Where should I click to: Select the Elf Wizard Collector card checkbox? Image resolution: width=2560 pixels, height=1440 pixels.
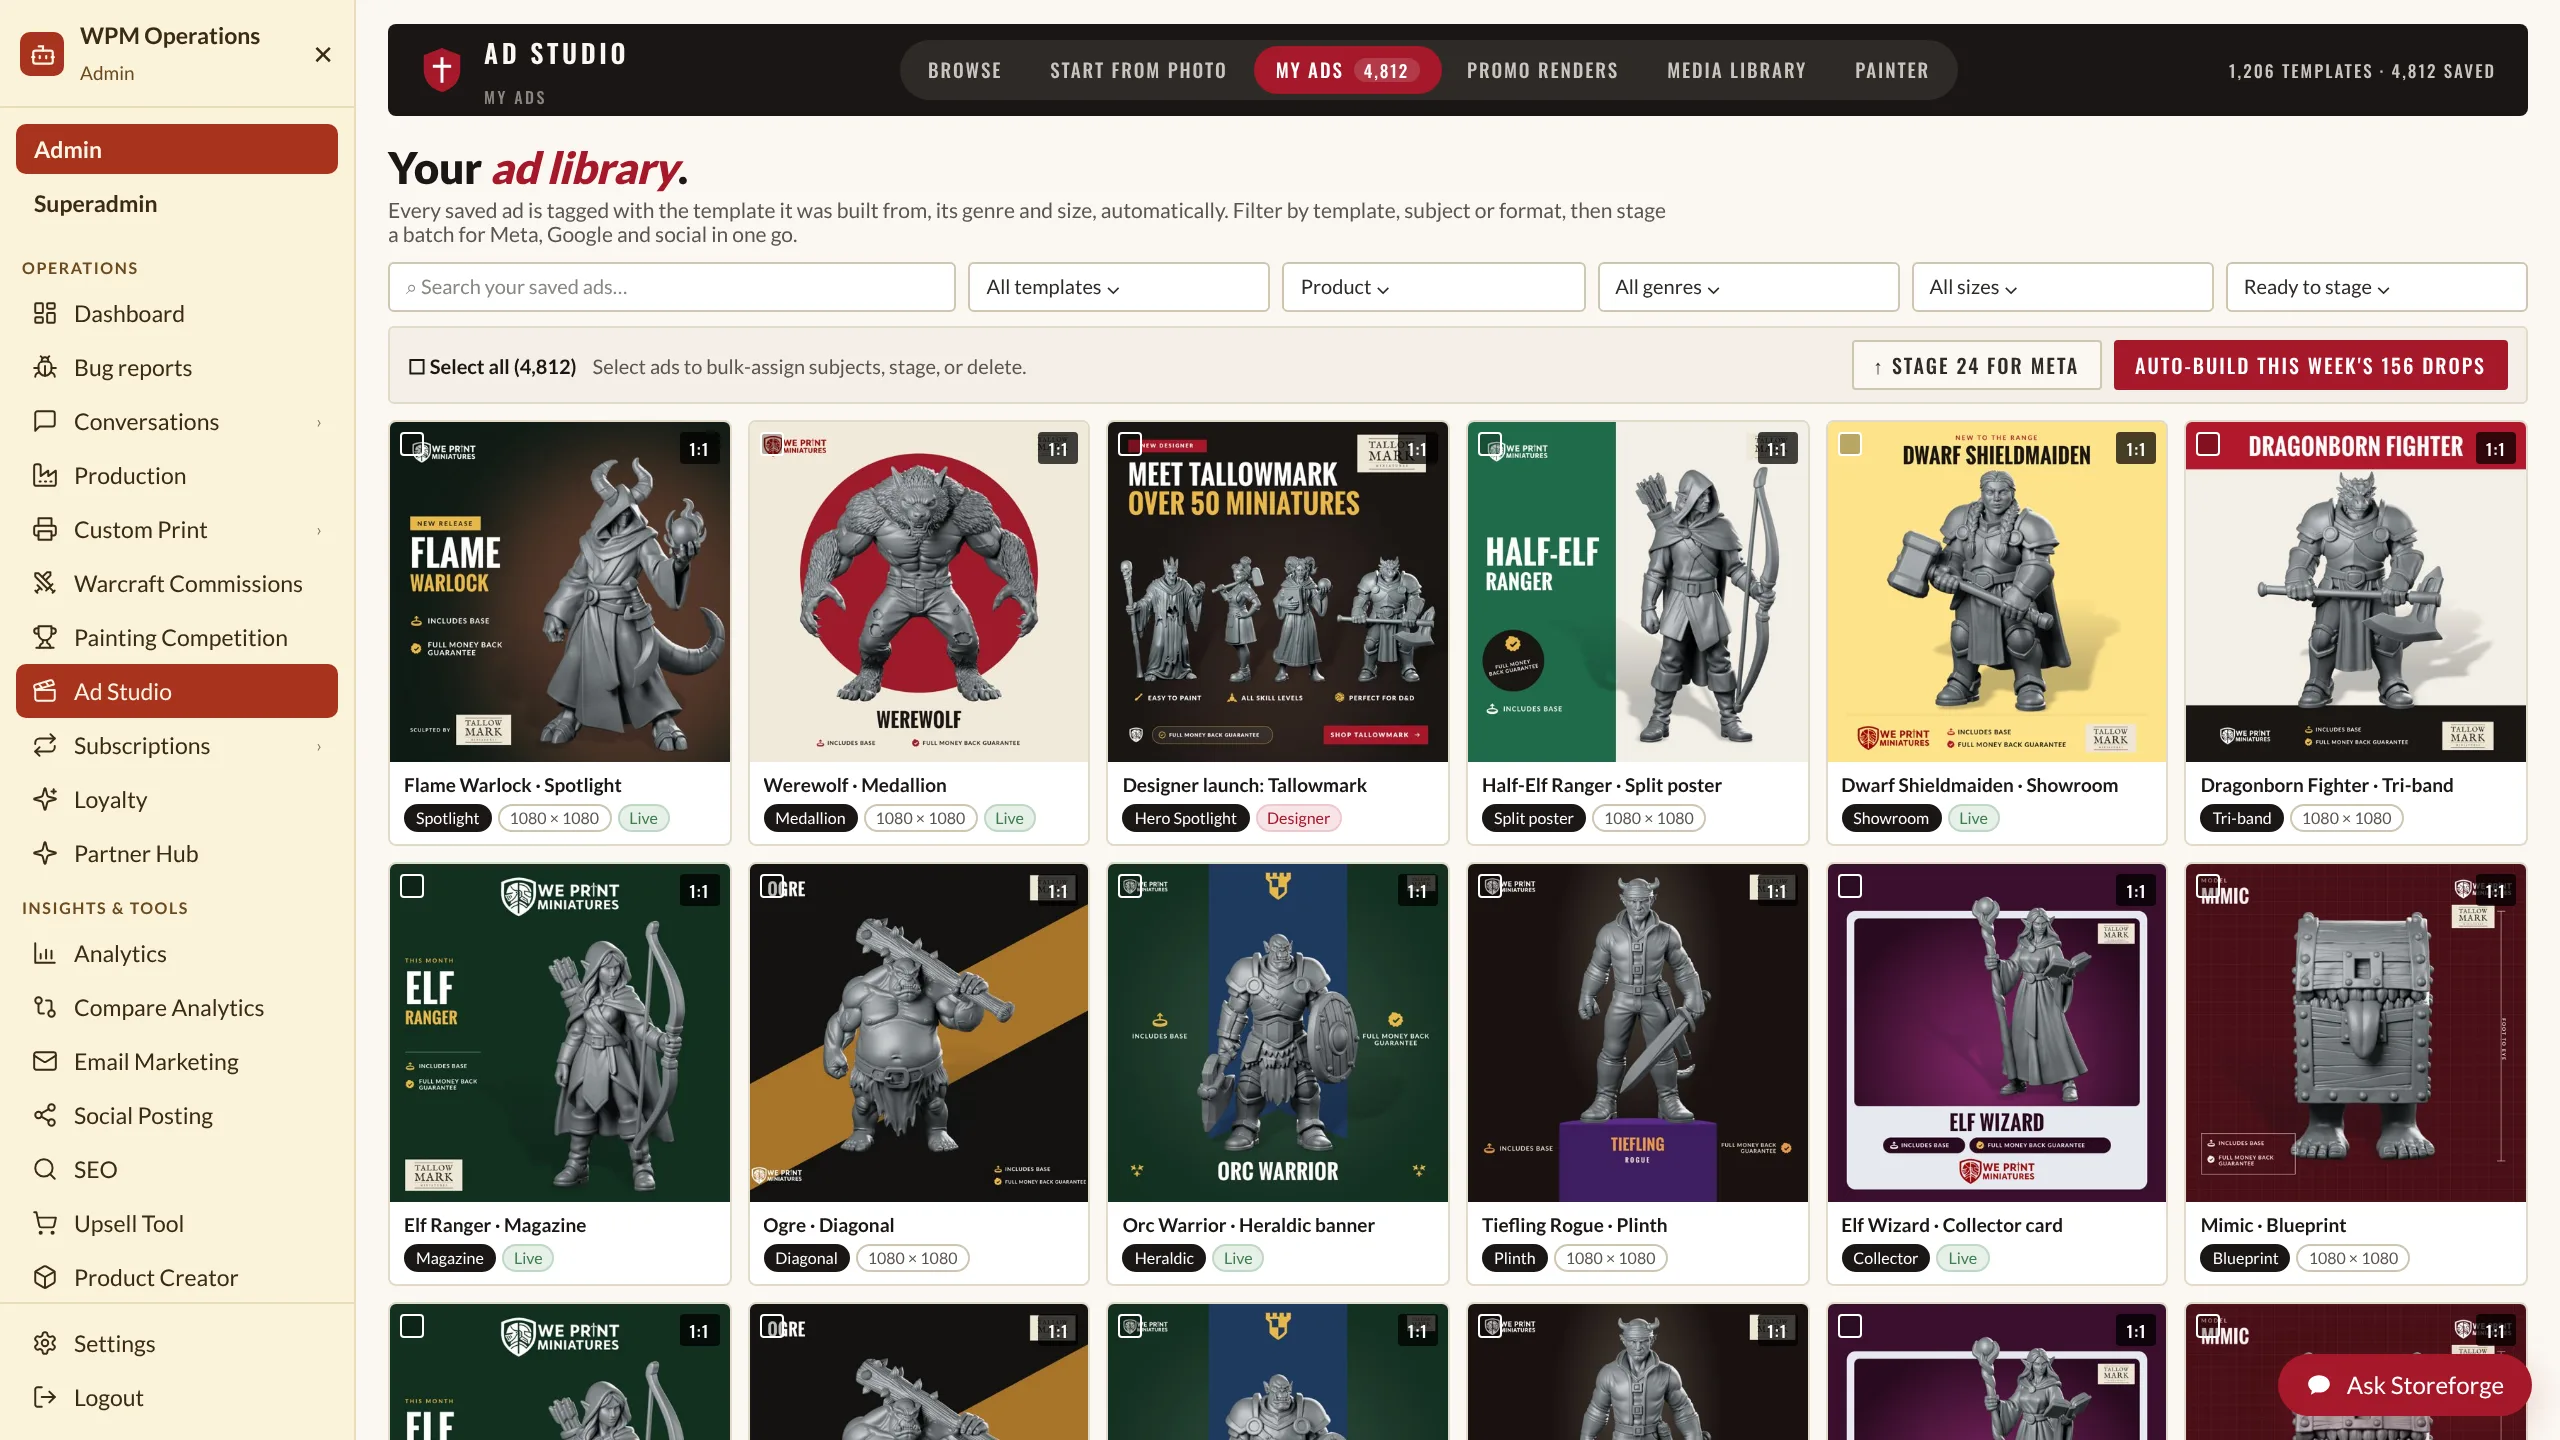[1850, 886]
